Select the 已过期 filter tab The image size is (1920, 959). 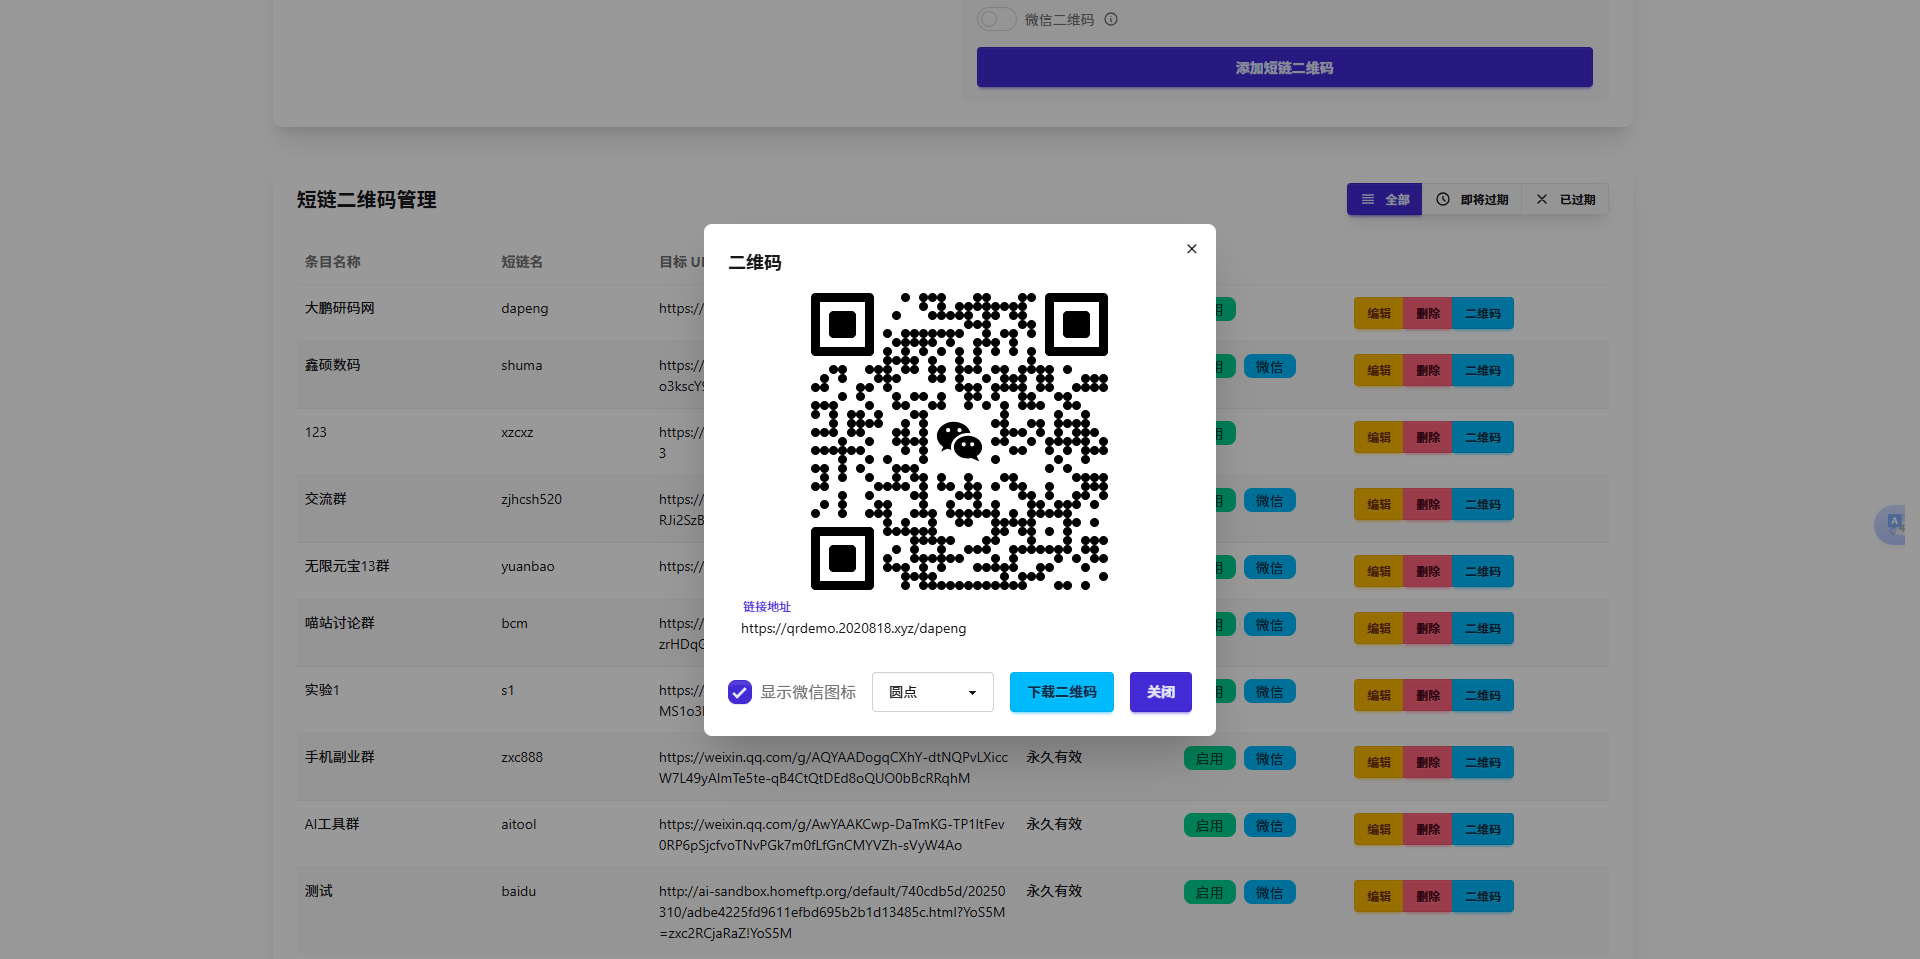(x=1565, y=199)
